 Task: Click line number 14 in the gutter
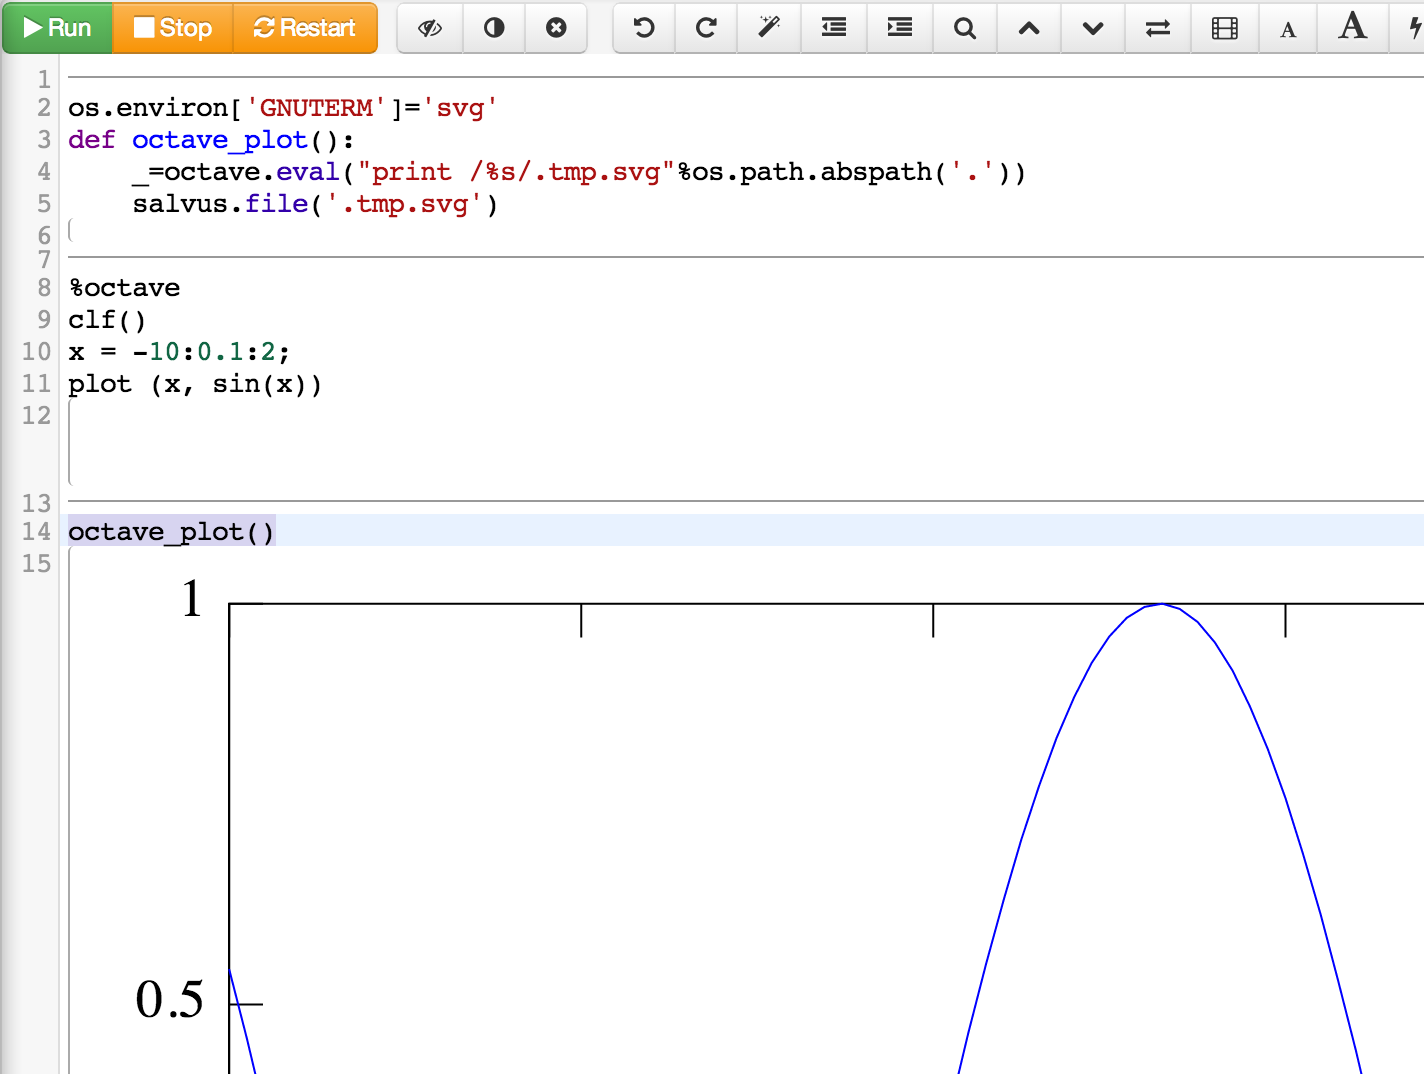pos(36,531)
